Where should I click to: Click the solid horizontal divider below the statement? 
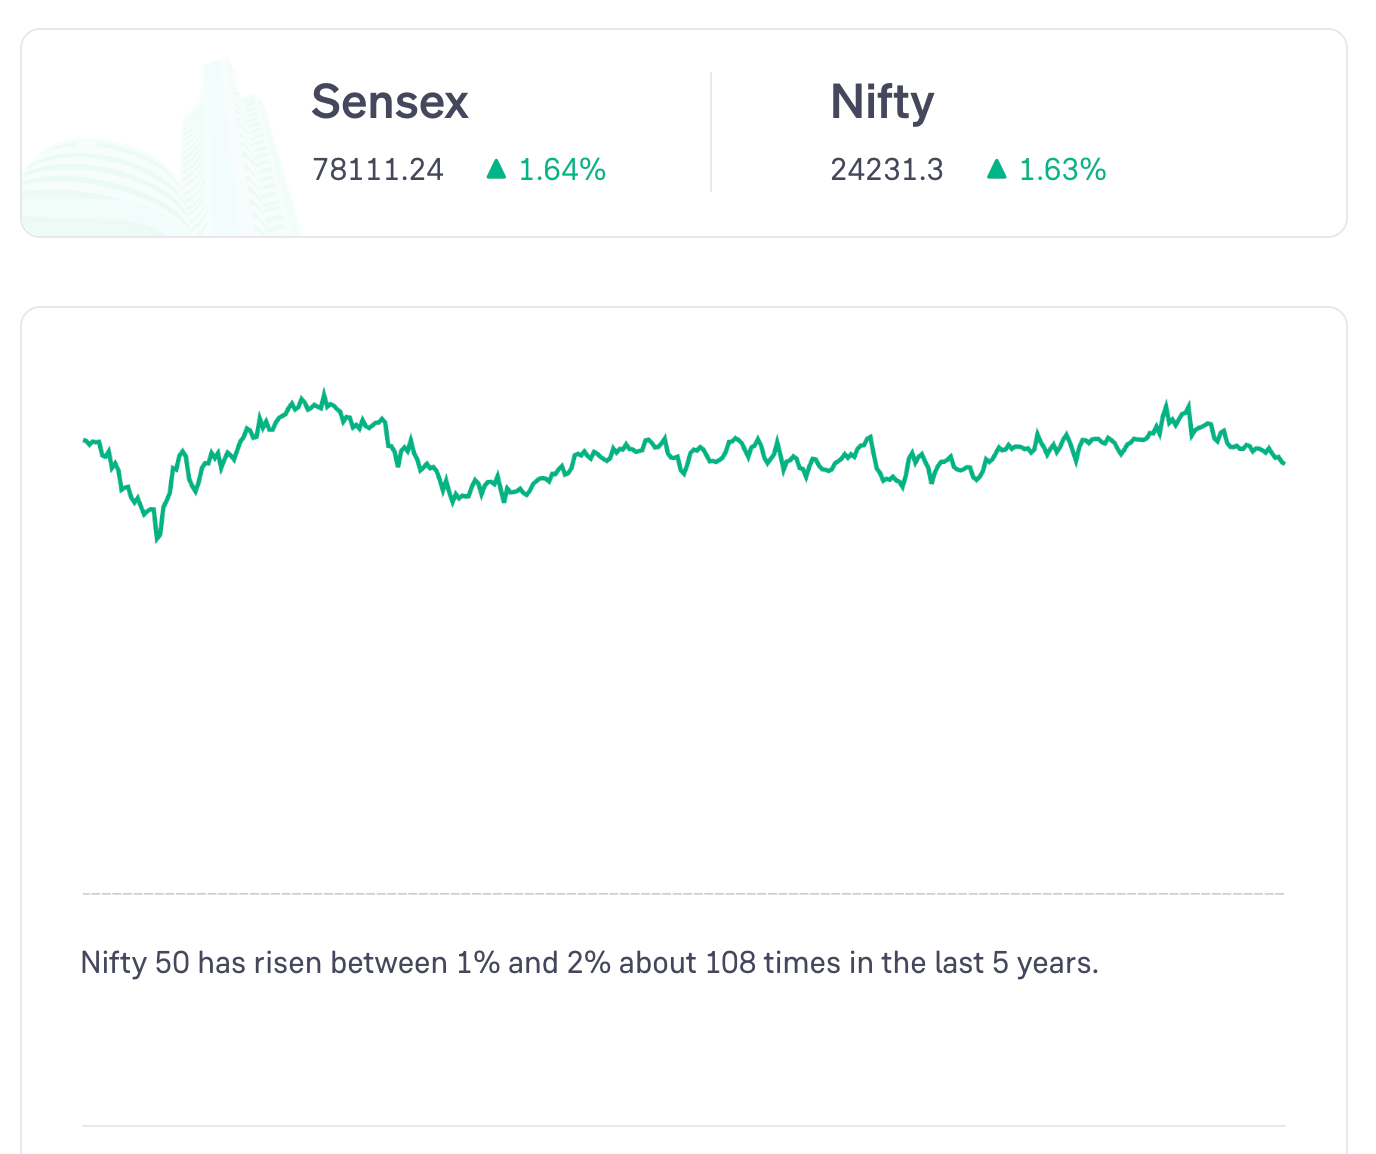coord(683,1126)
